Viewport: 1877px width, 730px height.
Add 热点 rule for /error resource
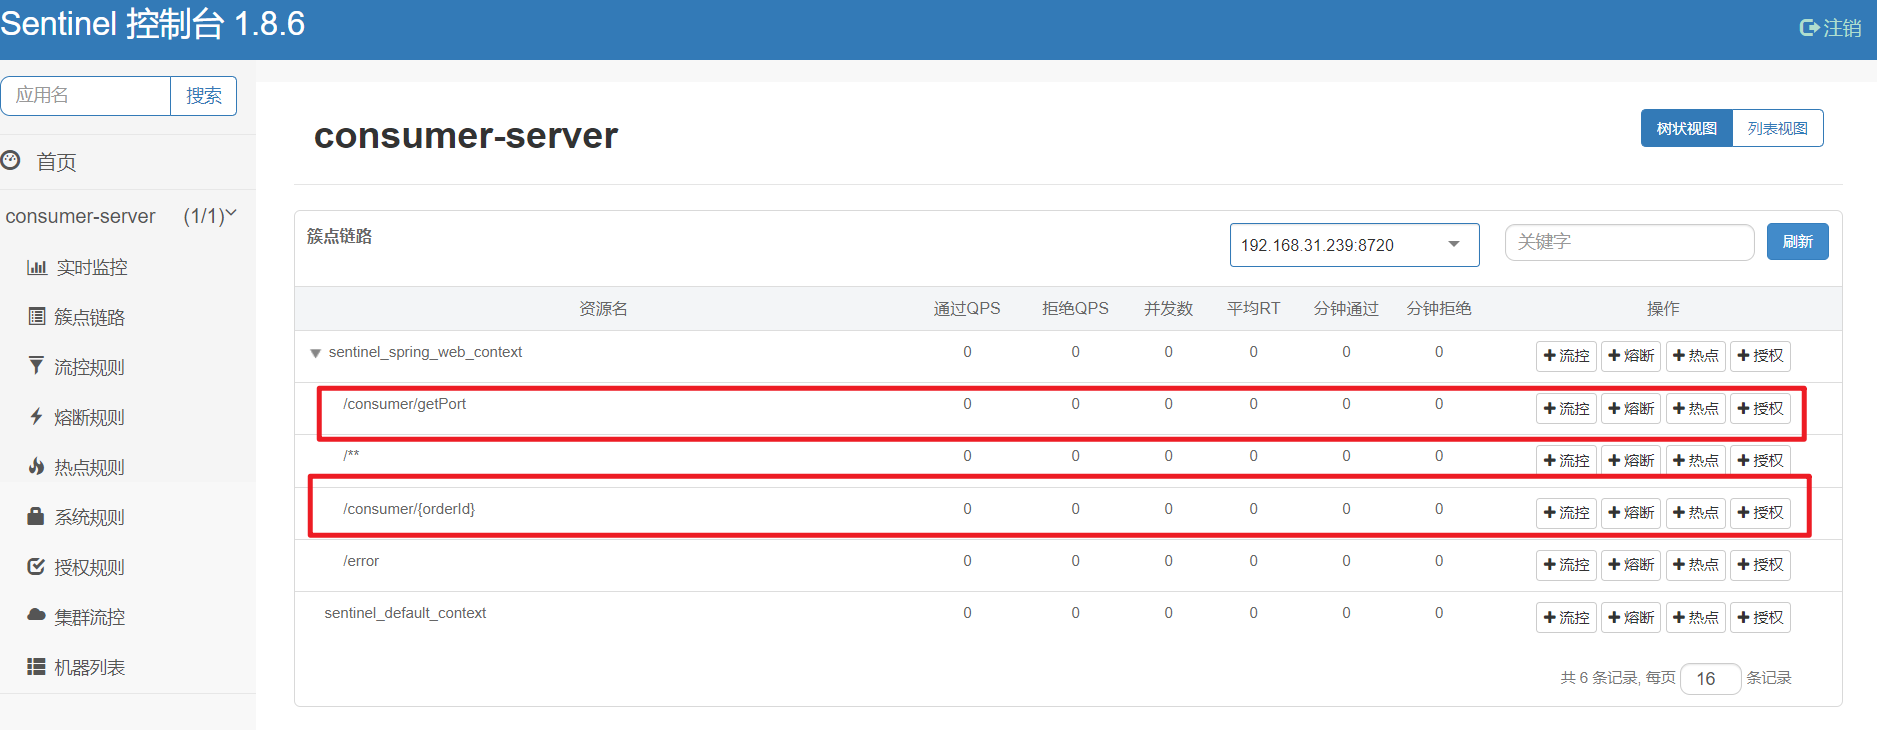pyautogui.click(x=1696, y=565)
